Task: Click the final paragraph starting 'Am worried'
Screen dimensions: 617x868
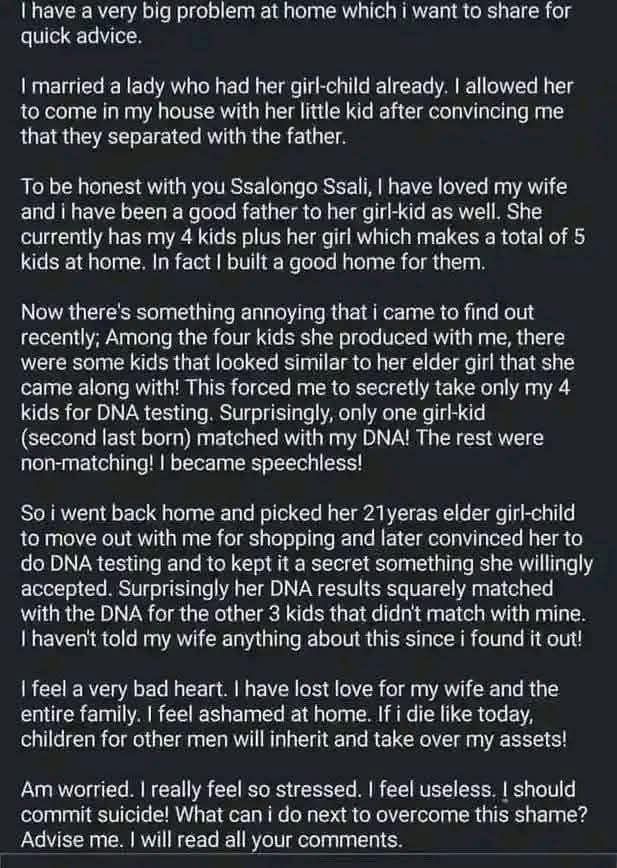Action: coord(304,814)
